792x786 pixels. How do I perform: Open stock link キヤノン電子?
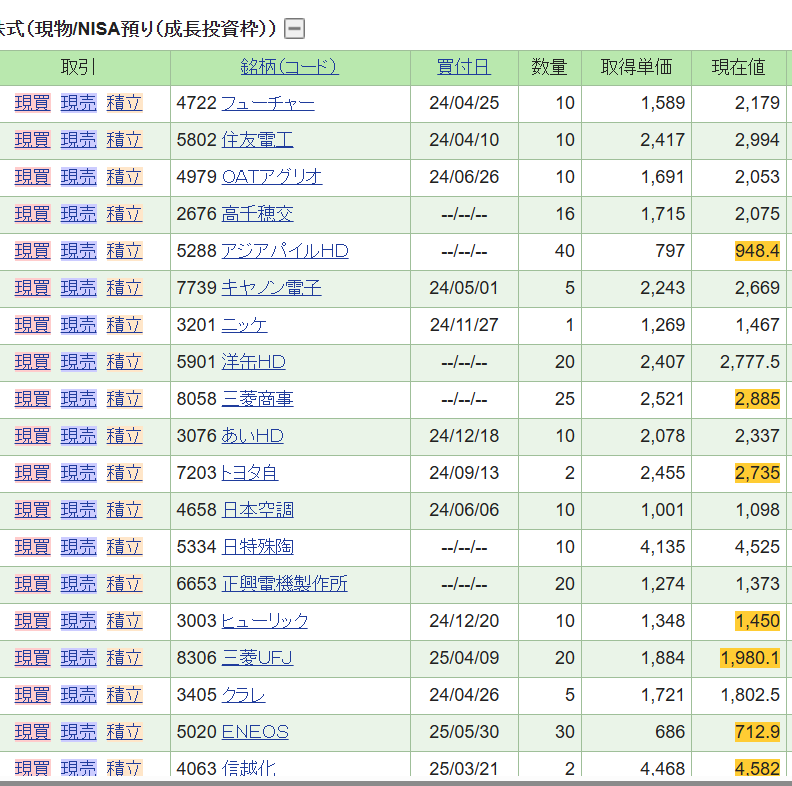(x=272, y=288)
